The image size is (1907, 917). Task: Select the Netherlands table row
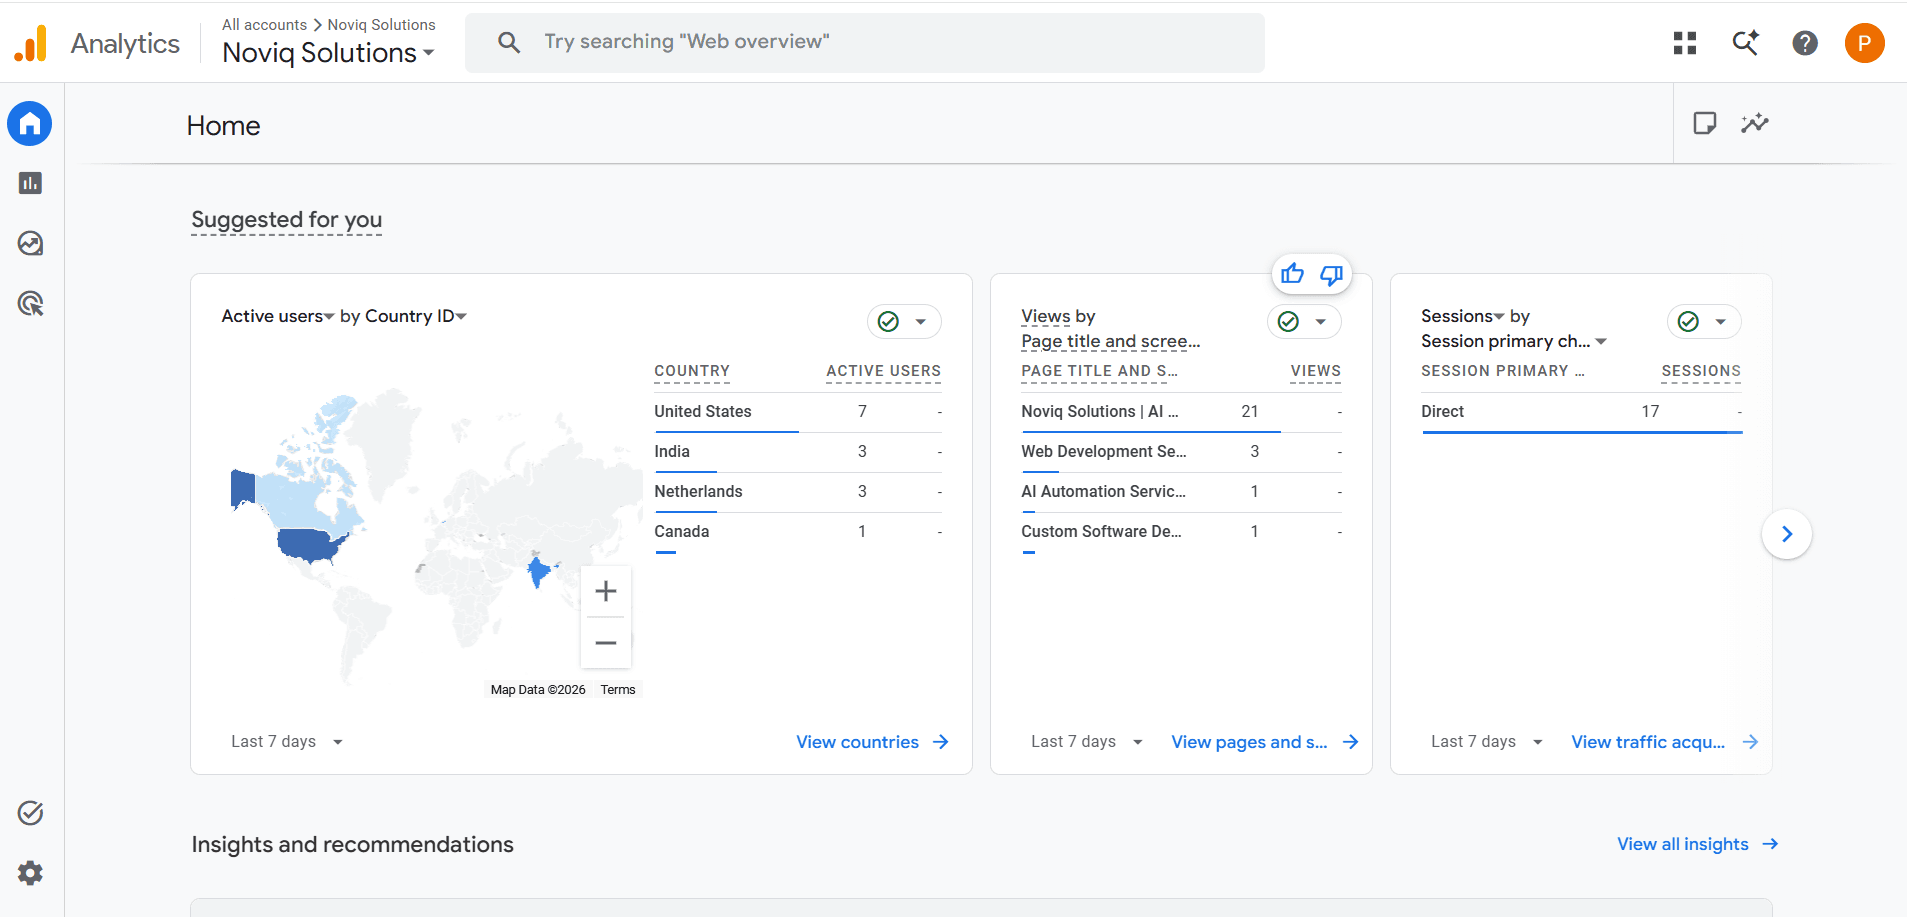[798, 492]
